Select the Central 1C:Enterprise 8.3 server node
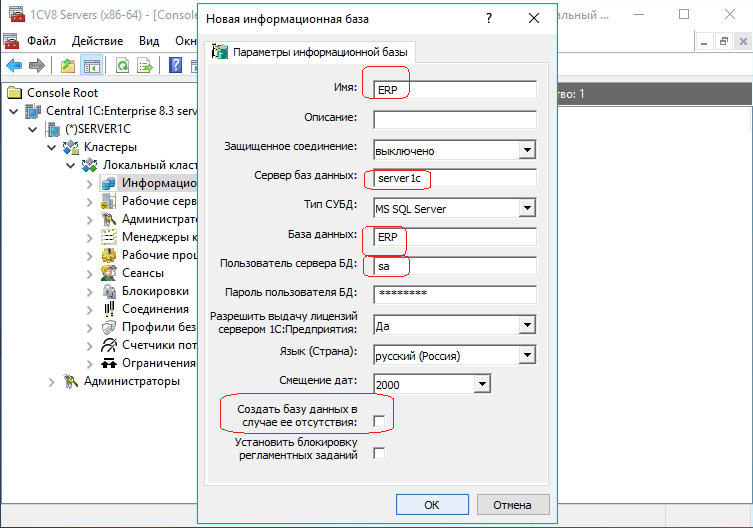 [x=121, y=111]
